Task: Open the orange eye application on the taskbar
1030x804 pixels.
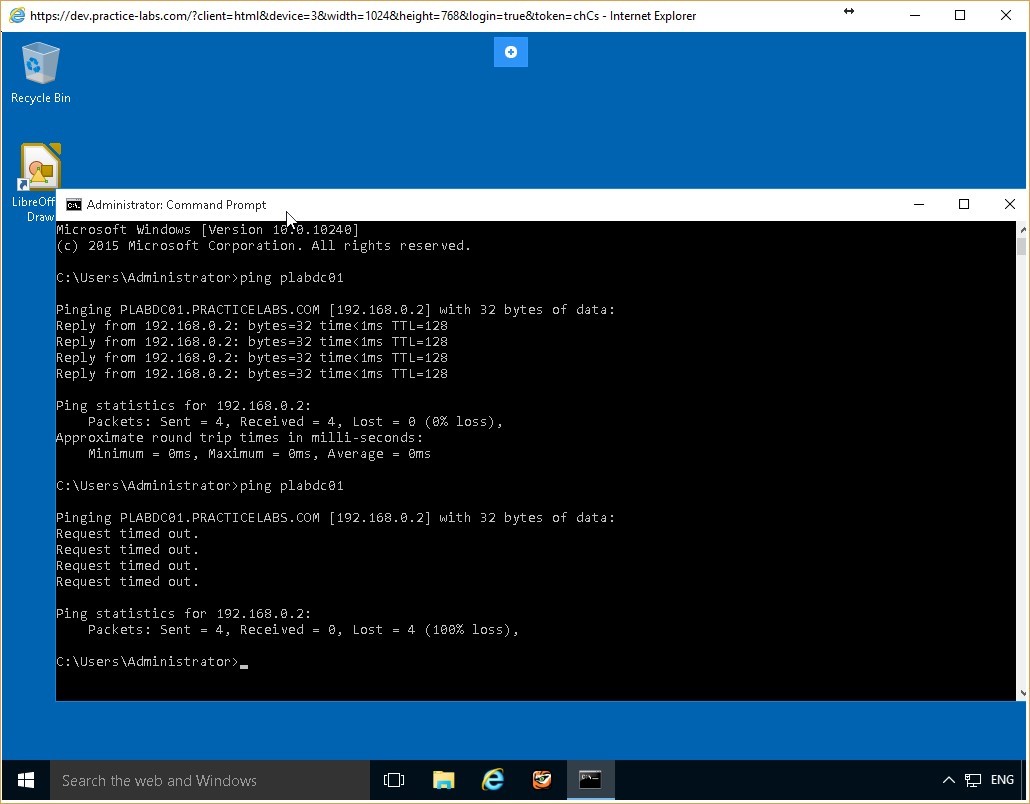Action: coord(541,780)
